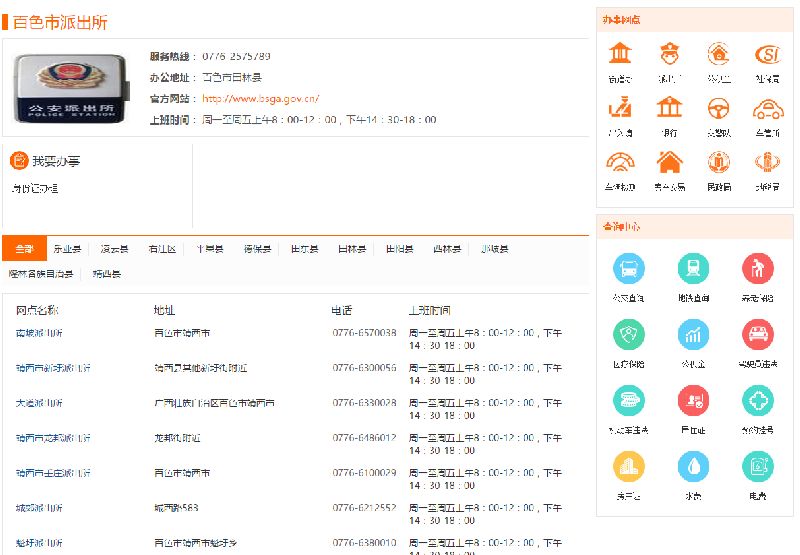The width and height of the screenshot is (800, 555).
Task: Click the 交警队 steering wheel icon
Action: click(x=718, y=108)
